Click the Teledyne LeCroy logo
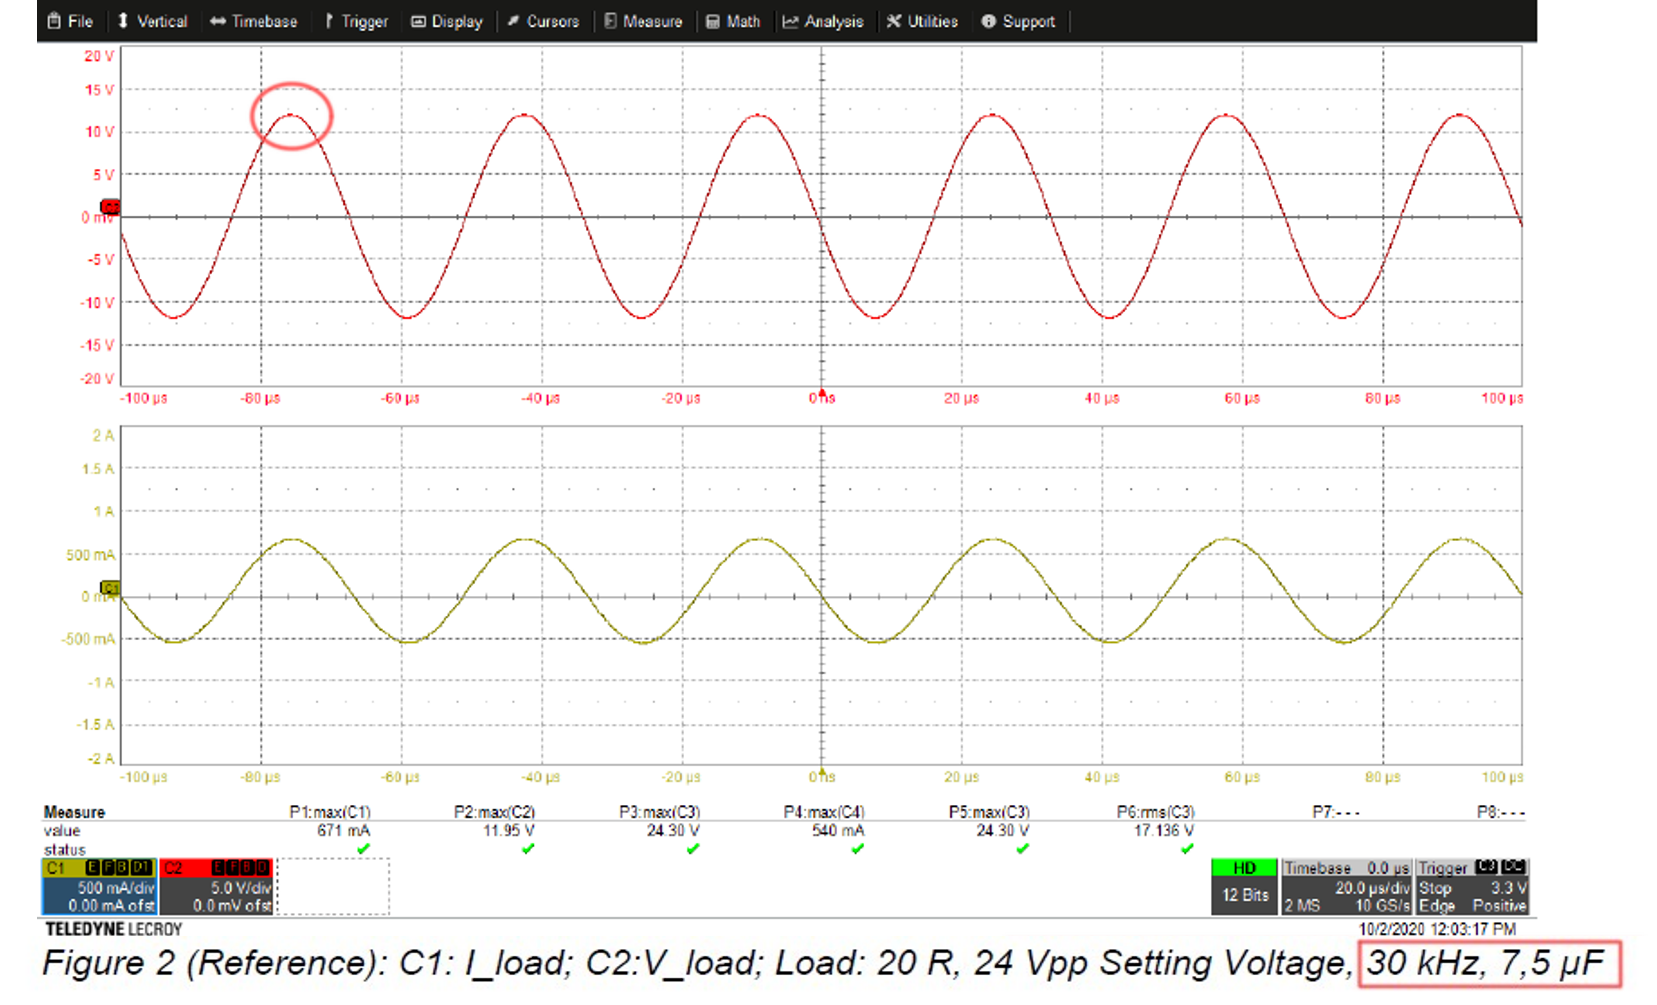Image resolution: width=1657 pixels, height=1005 pixels. 113,929
